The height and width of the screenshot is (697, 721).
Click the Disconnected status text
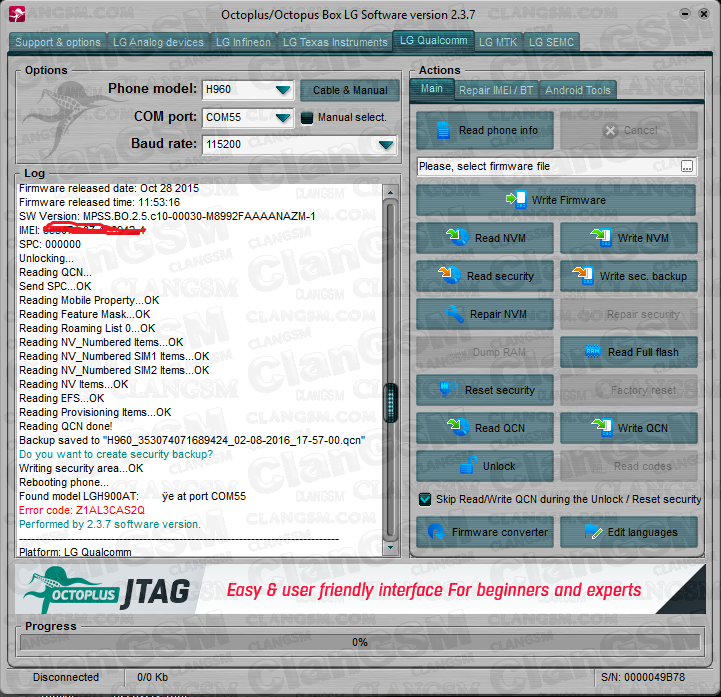pos(66,677)
